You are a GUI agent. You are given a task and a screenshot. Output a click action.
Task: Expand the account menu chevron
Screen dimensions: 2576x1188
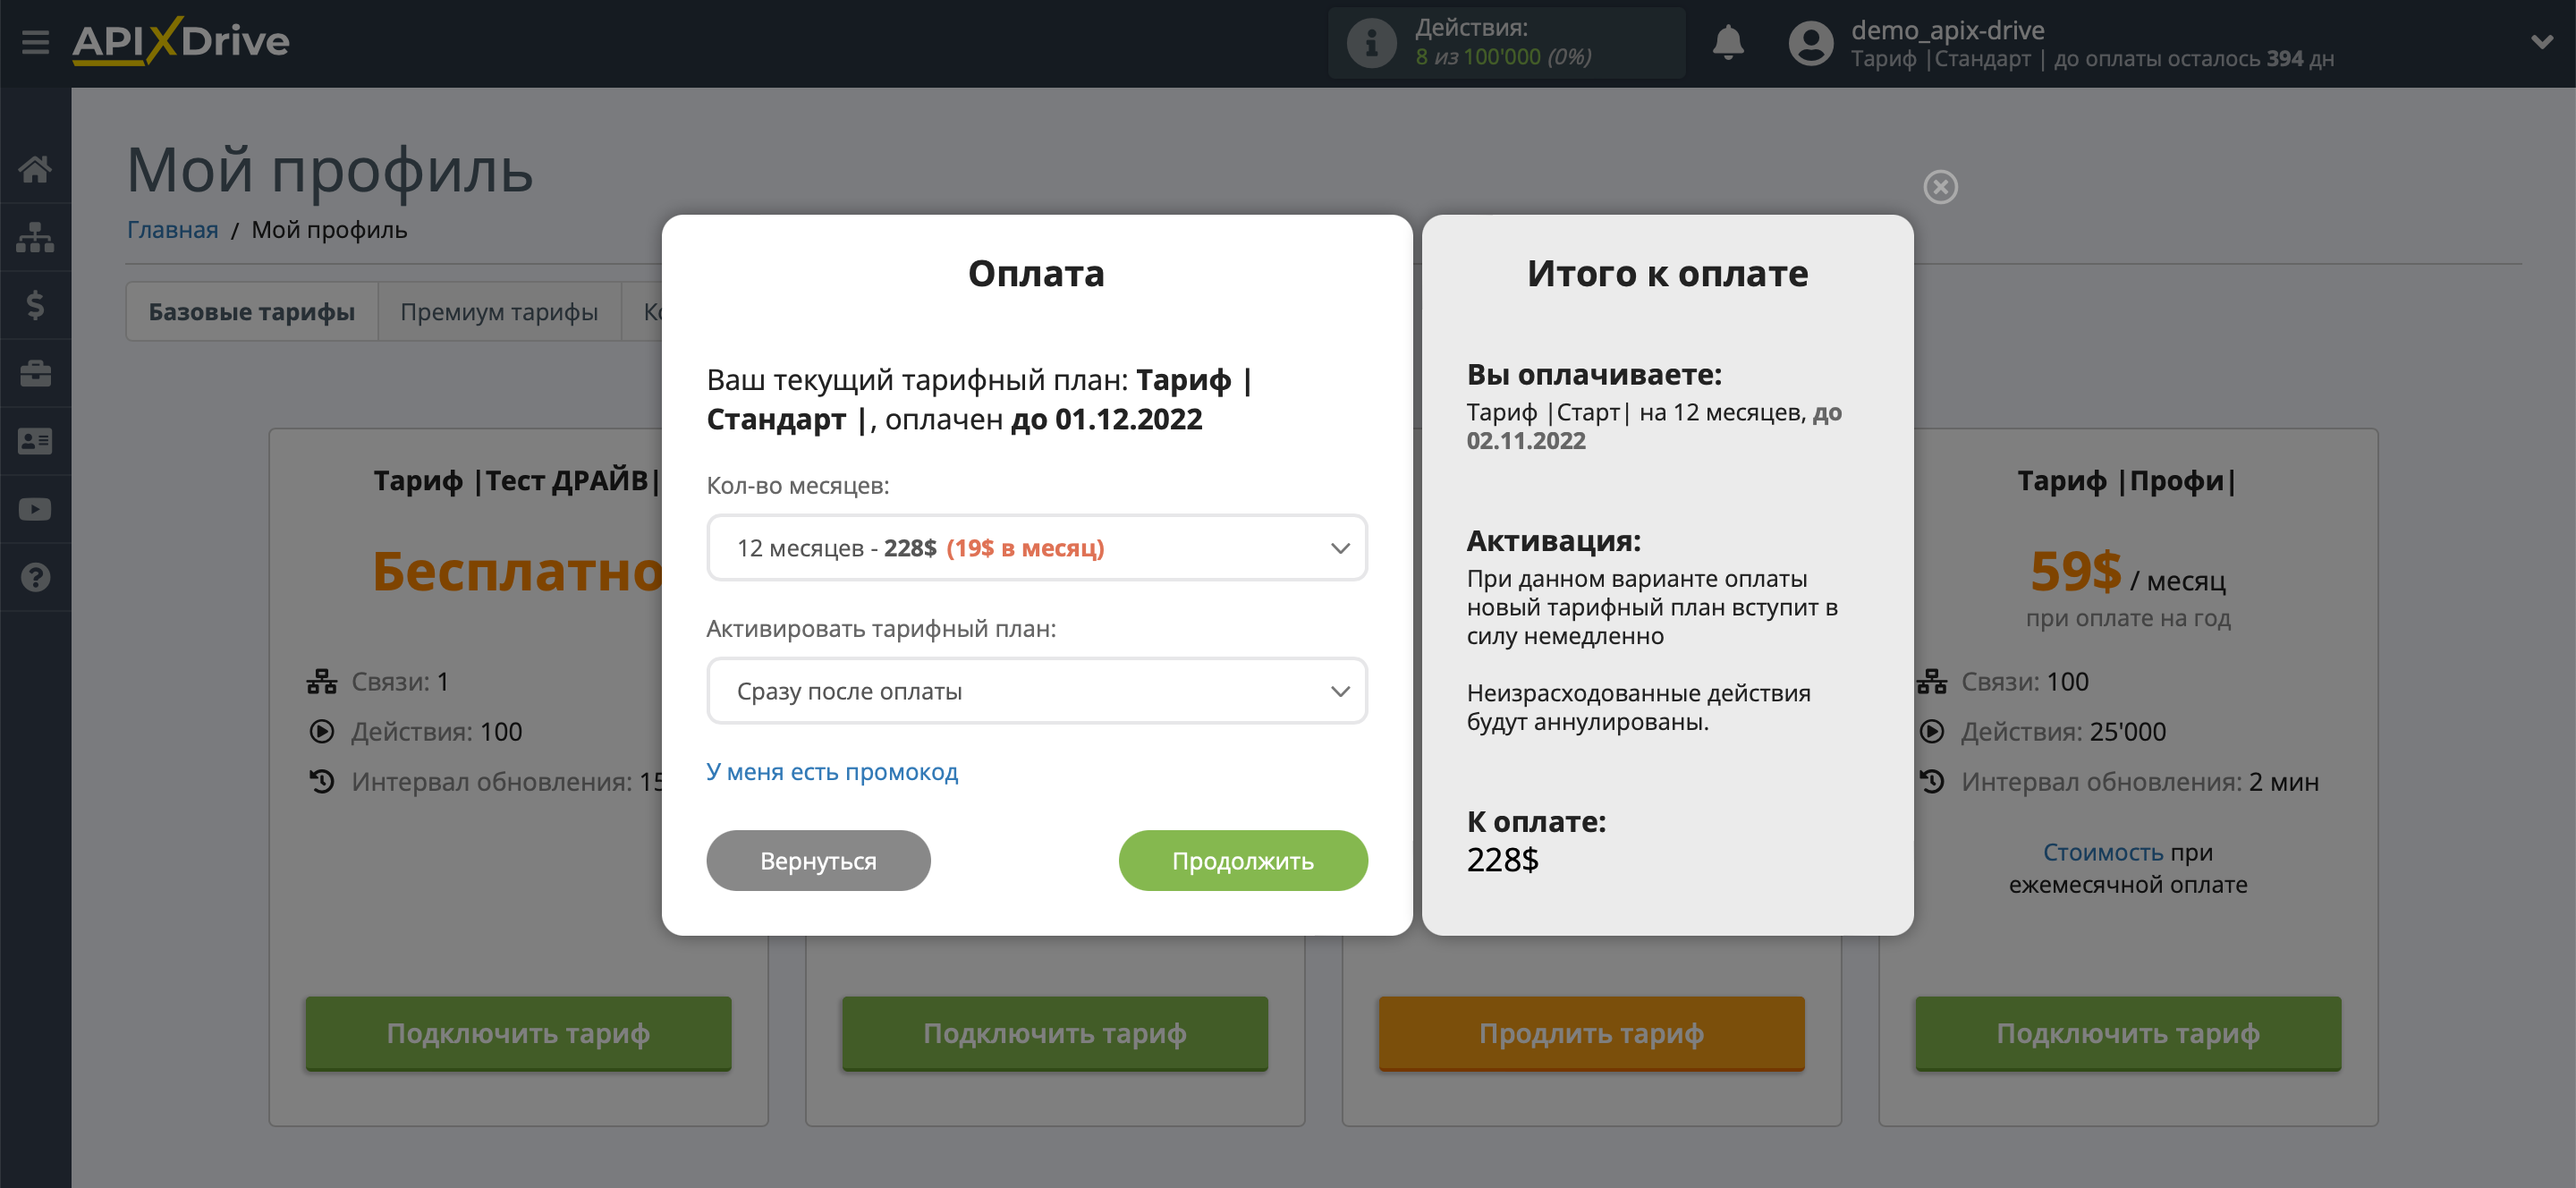[2541, 42]
